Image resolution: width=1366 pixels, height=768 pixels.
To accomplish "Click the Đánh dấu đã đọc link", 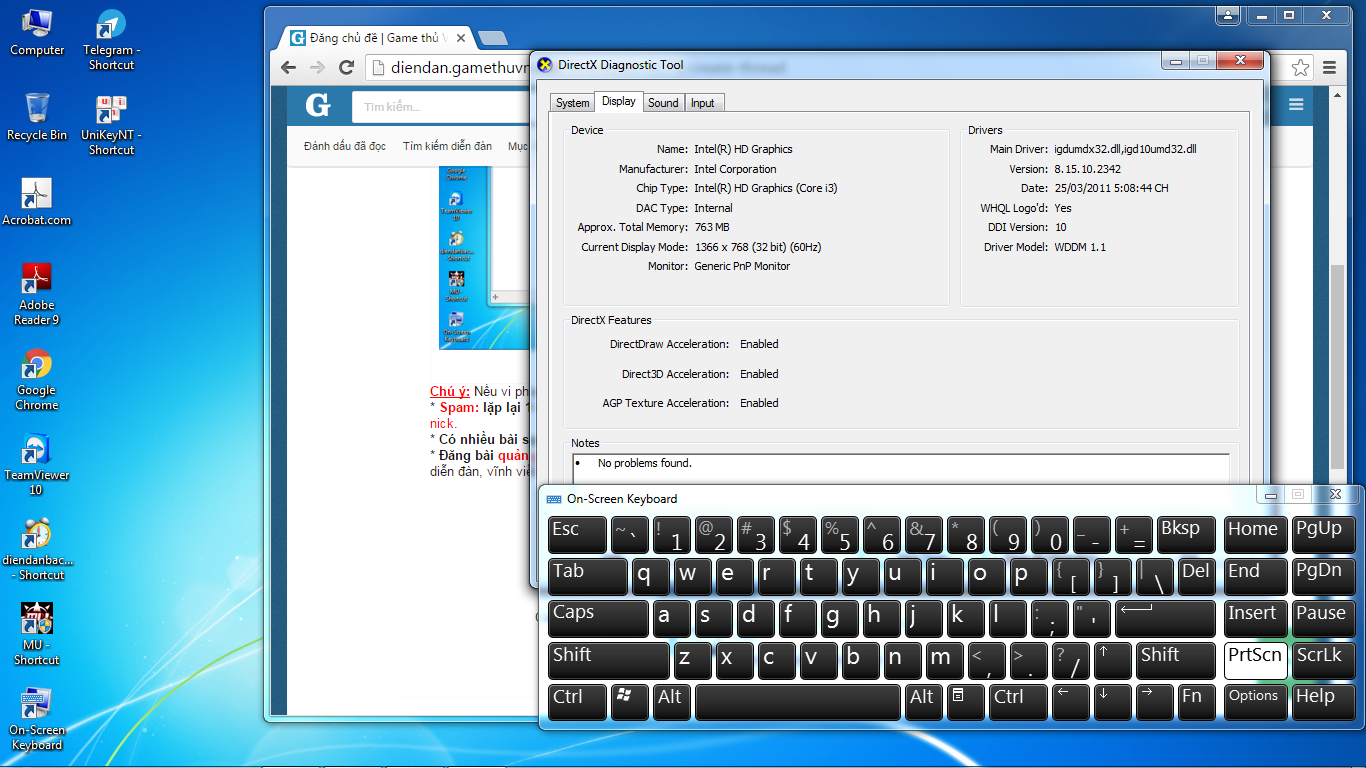I will coord(345,146).
